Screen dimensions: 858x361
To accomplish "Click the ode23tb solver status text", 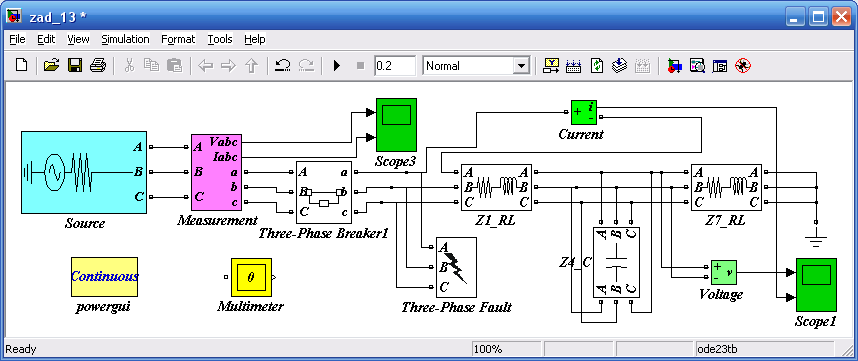I will (x=717, y=348).
